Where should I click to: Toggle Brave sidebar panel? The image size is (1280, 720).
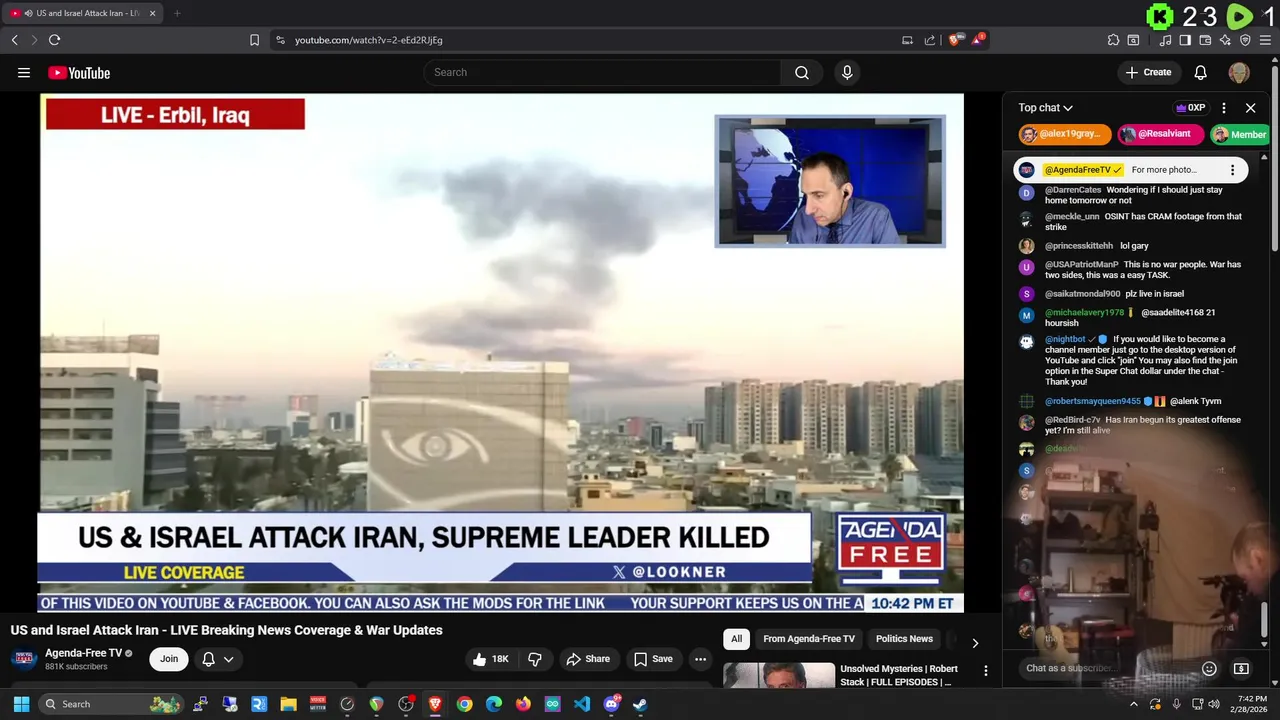tap(1185, 40)
